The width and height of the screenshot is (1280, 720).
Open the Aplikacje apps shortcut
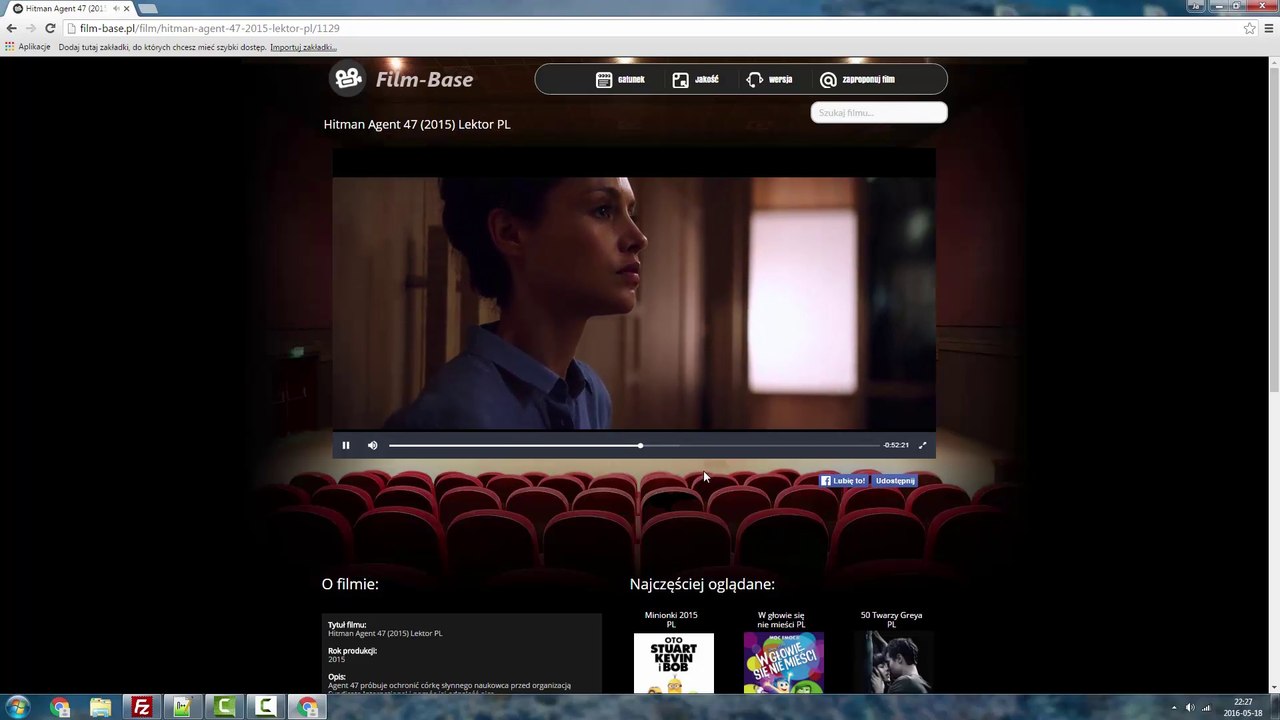tap(28, 47)
